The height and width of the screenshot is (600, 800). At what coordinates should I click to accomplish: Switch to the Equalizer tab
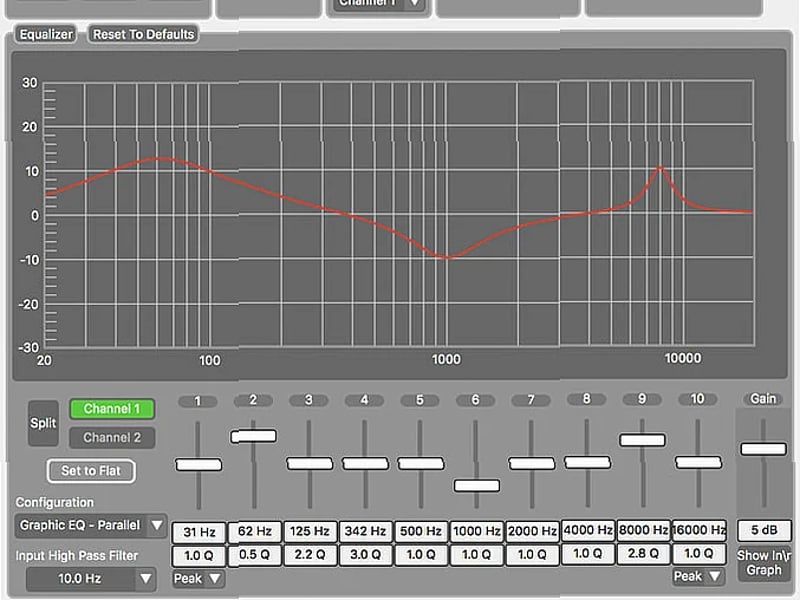47,33
